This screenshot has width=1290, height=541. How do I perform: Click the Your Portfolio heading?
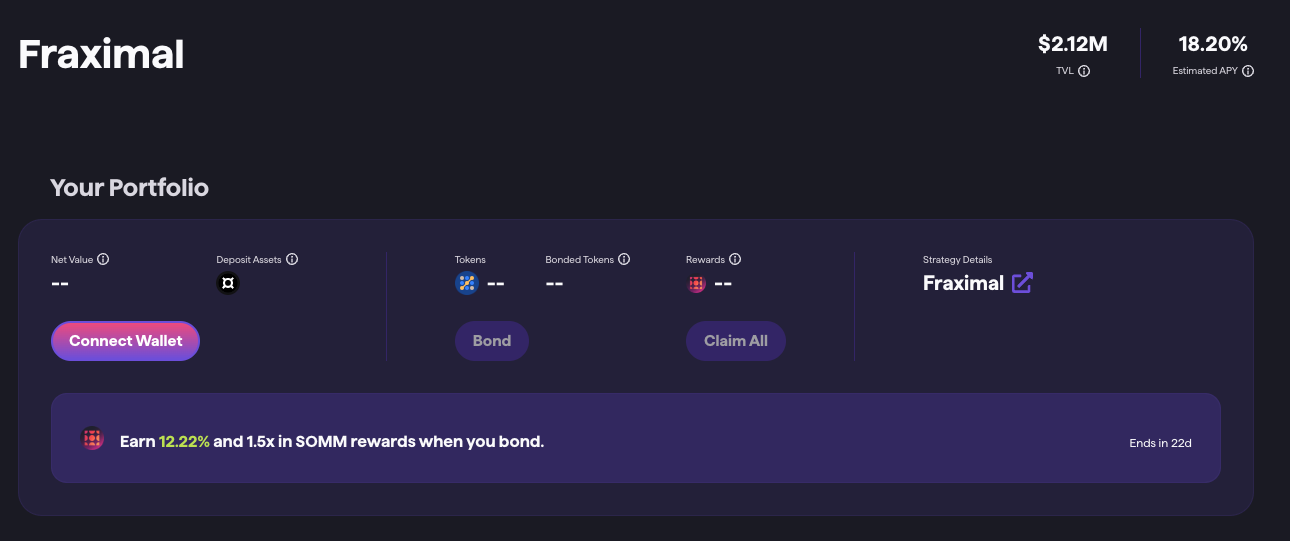pyautogui.click(x=129, y=187)
